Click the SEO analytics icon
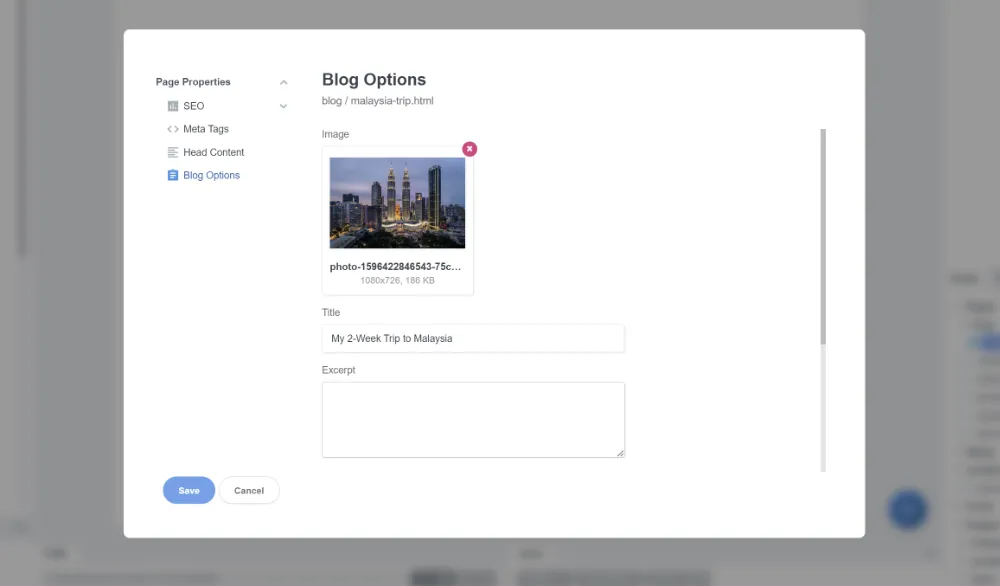The width and height of the screenshot is (1000, 586). [x=171, y=105]
